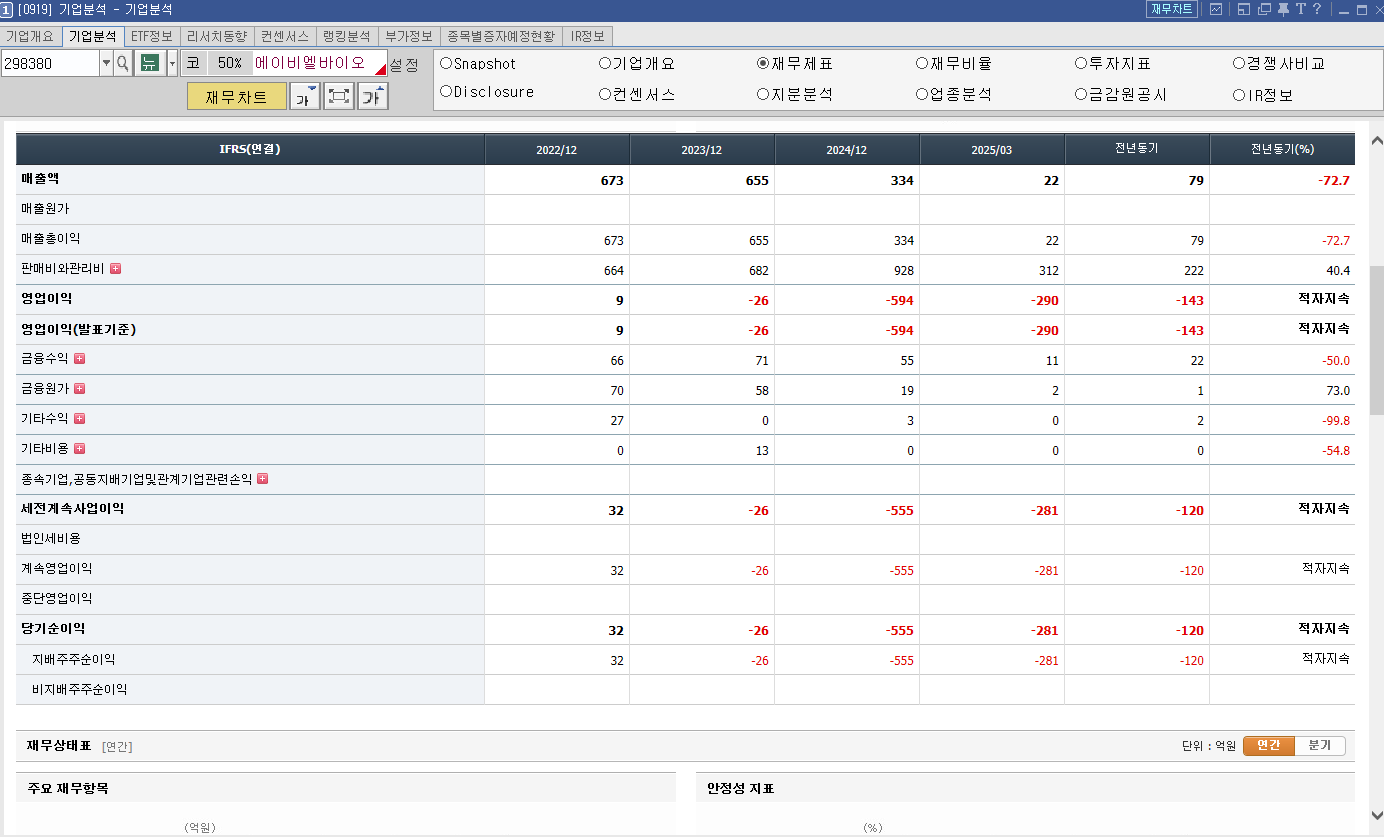
Task: Select the 컨센서스 radio button
Action: pos(605,95)
